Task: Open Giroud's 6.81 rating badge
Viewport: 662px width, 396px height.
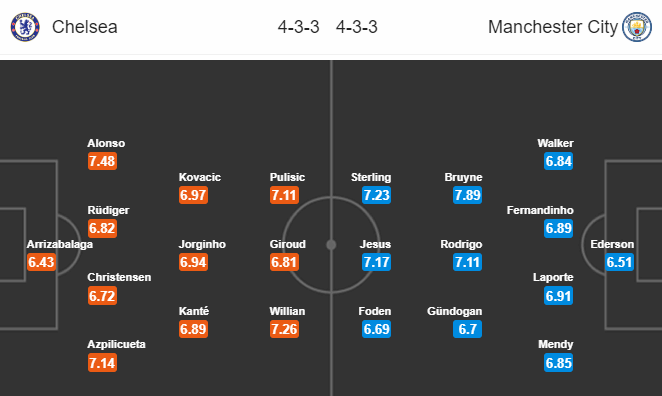Action: point(285,262)
